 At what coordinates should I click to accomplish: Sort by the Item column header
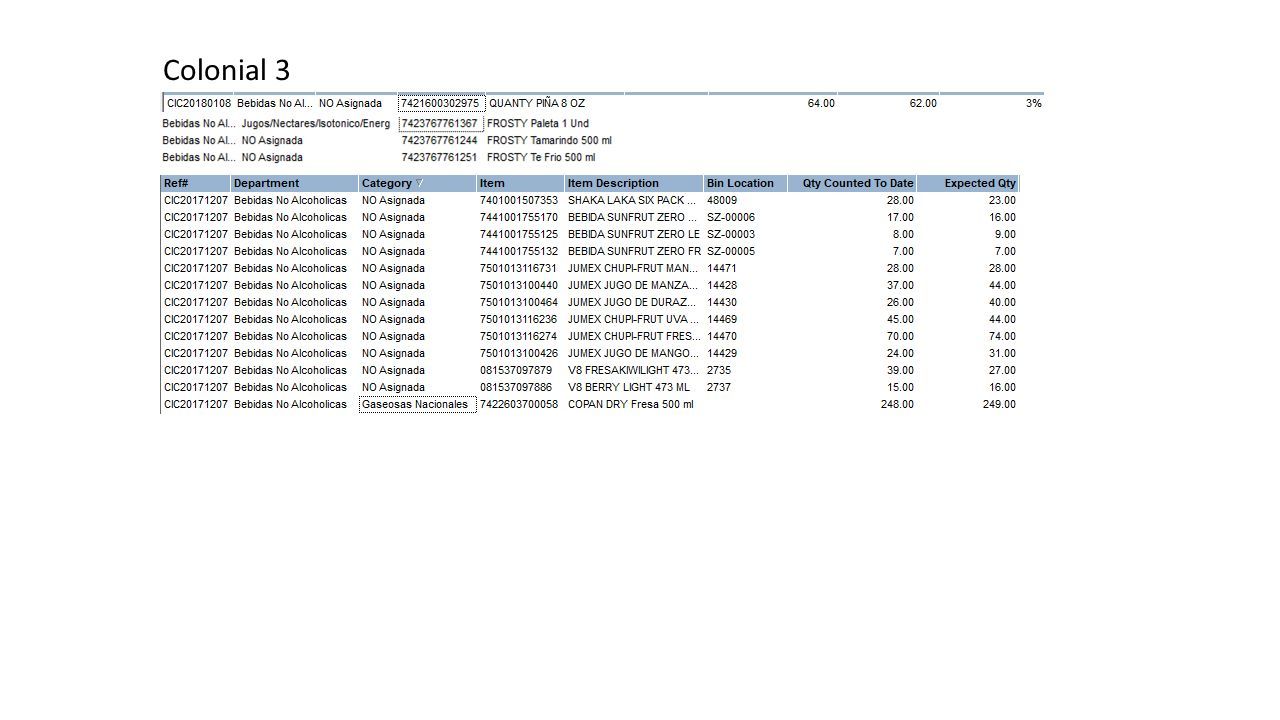(x=520, y=183)
